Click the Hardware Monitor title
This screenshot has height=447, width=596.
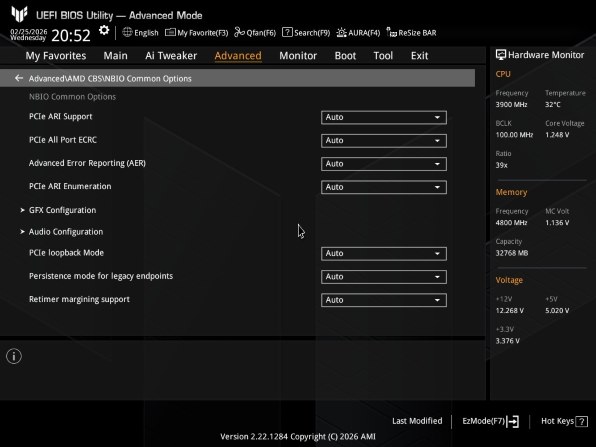click(x=546, y=55)
